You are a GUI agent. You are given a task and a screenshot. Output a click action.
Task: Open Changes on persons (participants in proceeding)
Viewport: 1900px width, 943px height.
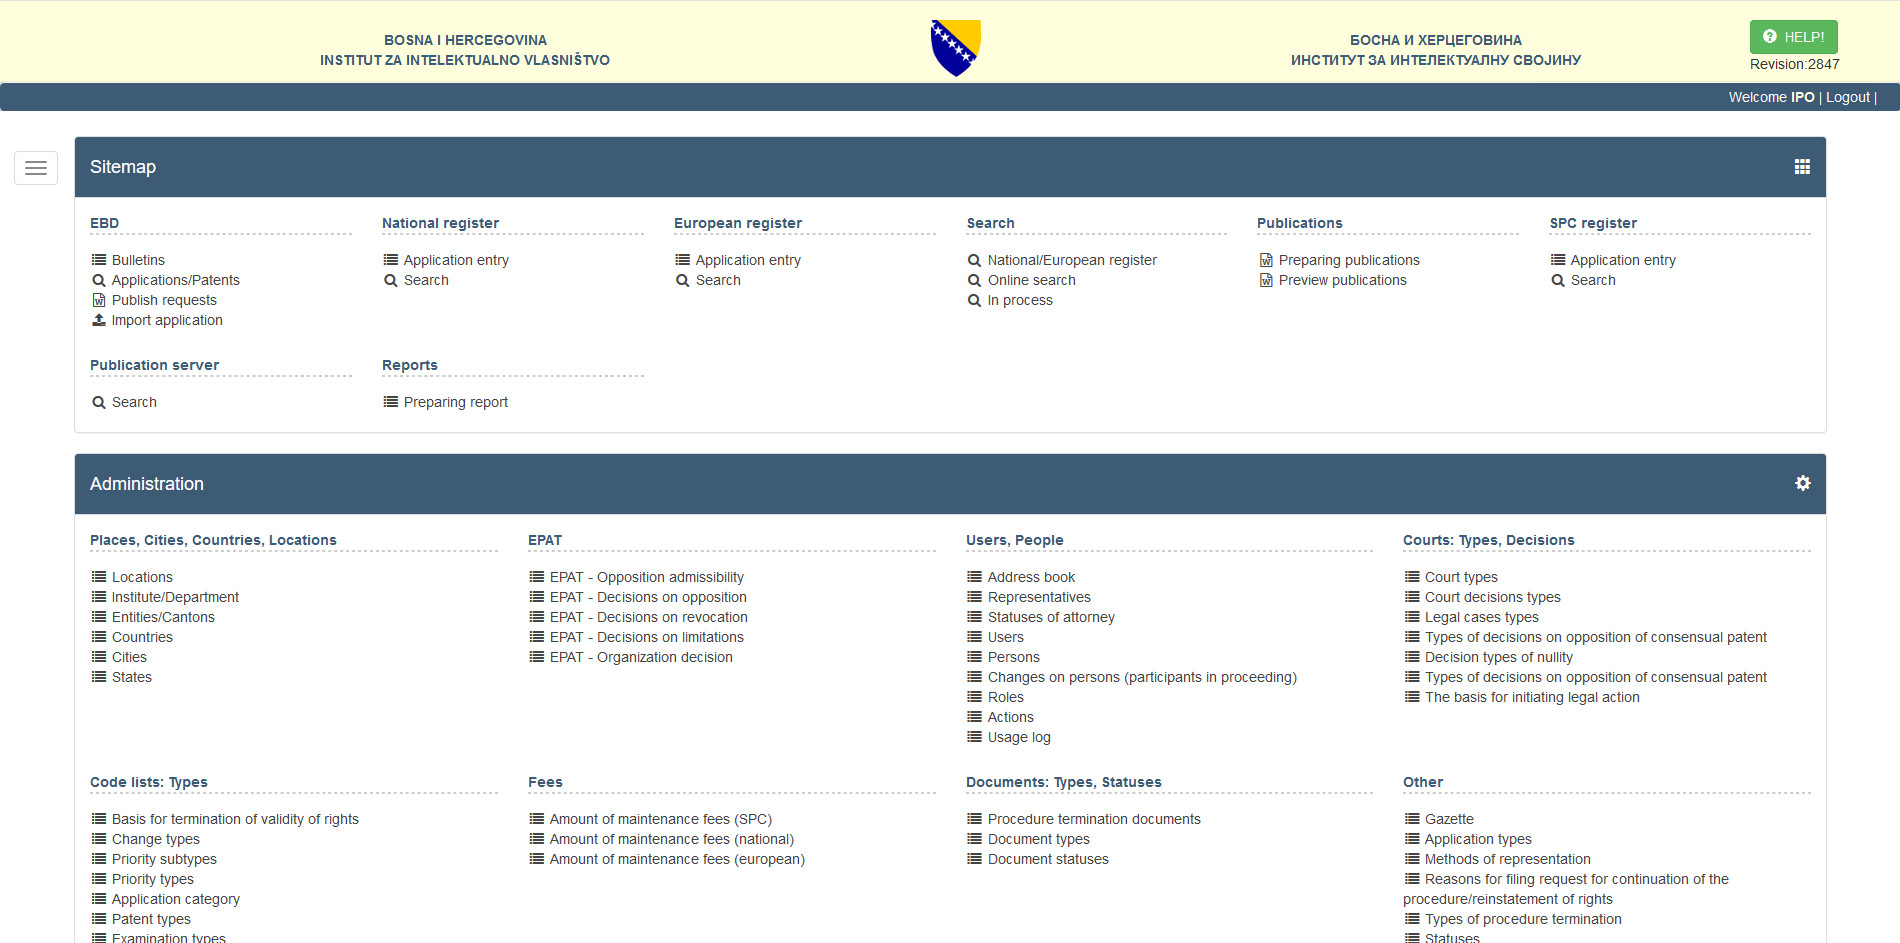pyautogui.click(x=1142, y=677)
